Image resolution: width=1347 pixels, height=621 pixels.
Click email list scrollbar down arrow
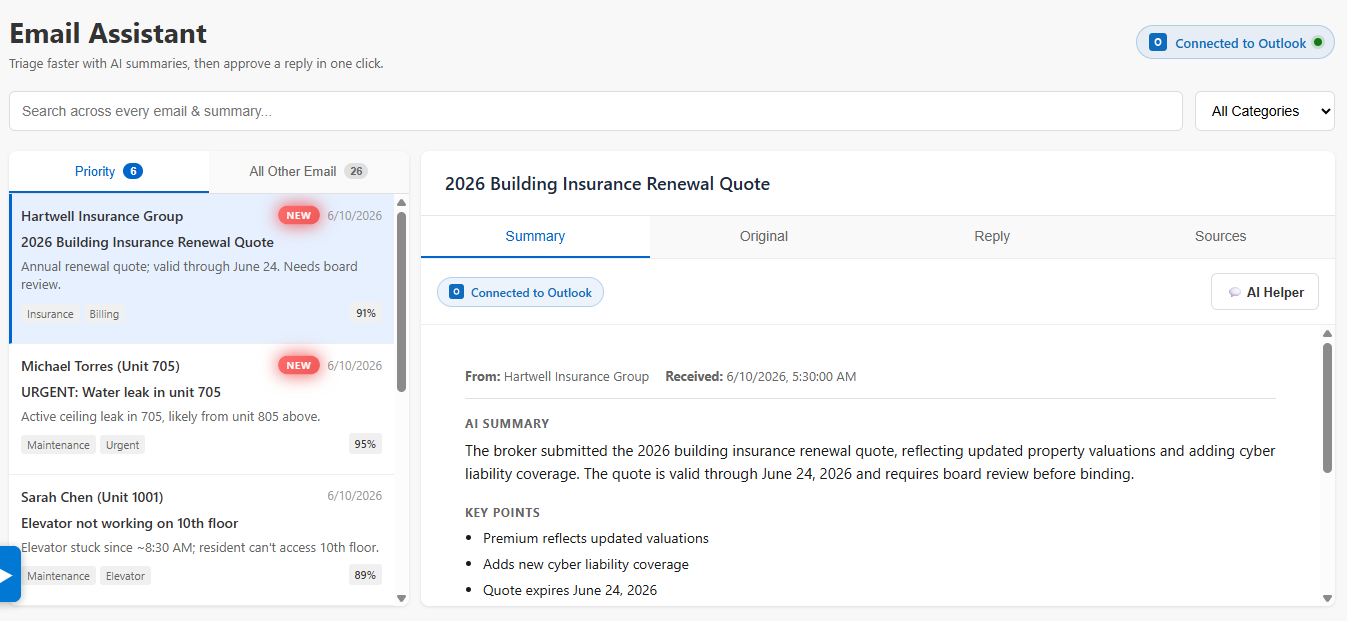pyautogui.click(x=402, y=598)
